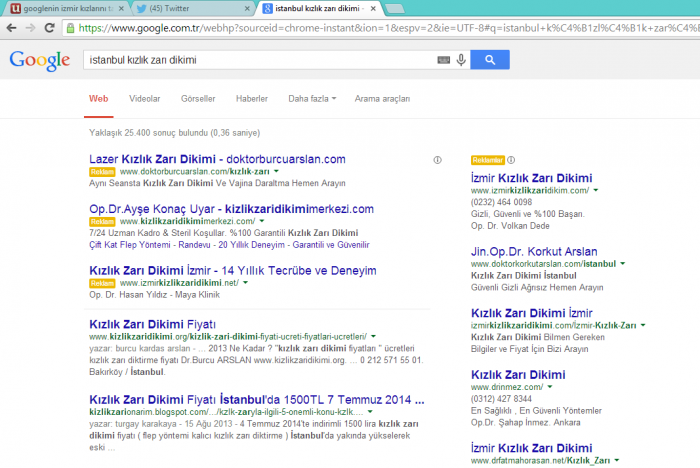
Task: Click phone number (0312) 427 8344
Action: pos(501,399)
